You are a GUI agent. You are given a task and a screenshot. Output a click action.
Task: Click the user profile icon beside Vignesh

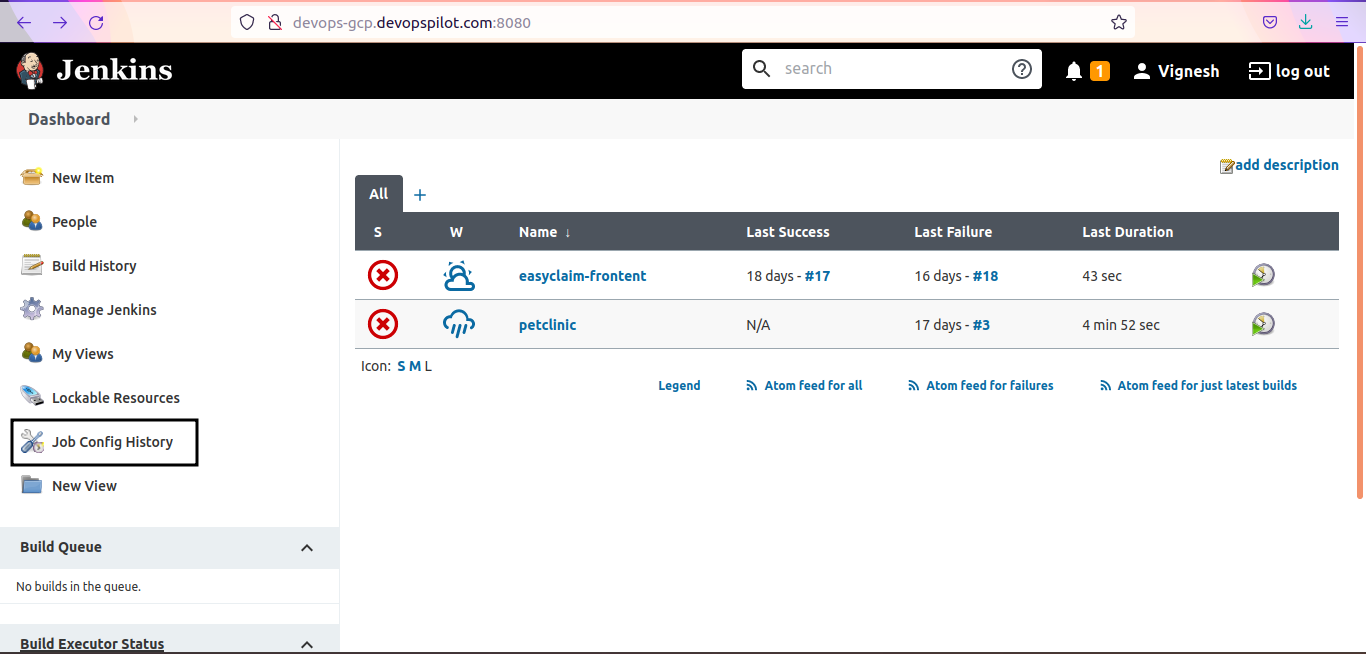pyautogui.click(x=1142, y=71)
